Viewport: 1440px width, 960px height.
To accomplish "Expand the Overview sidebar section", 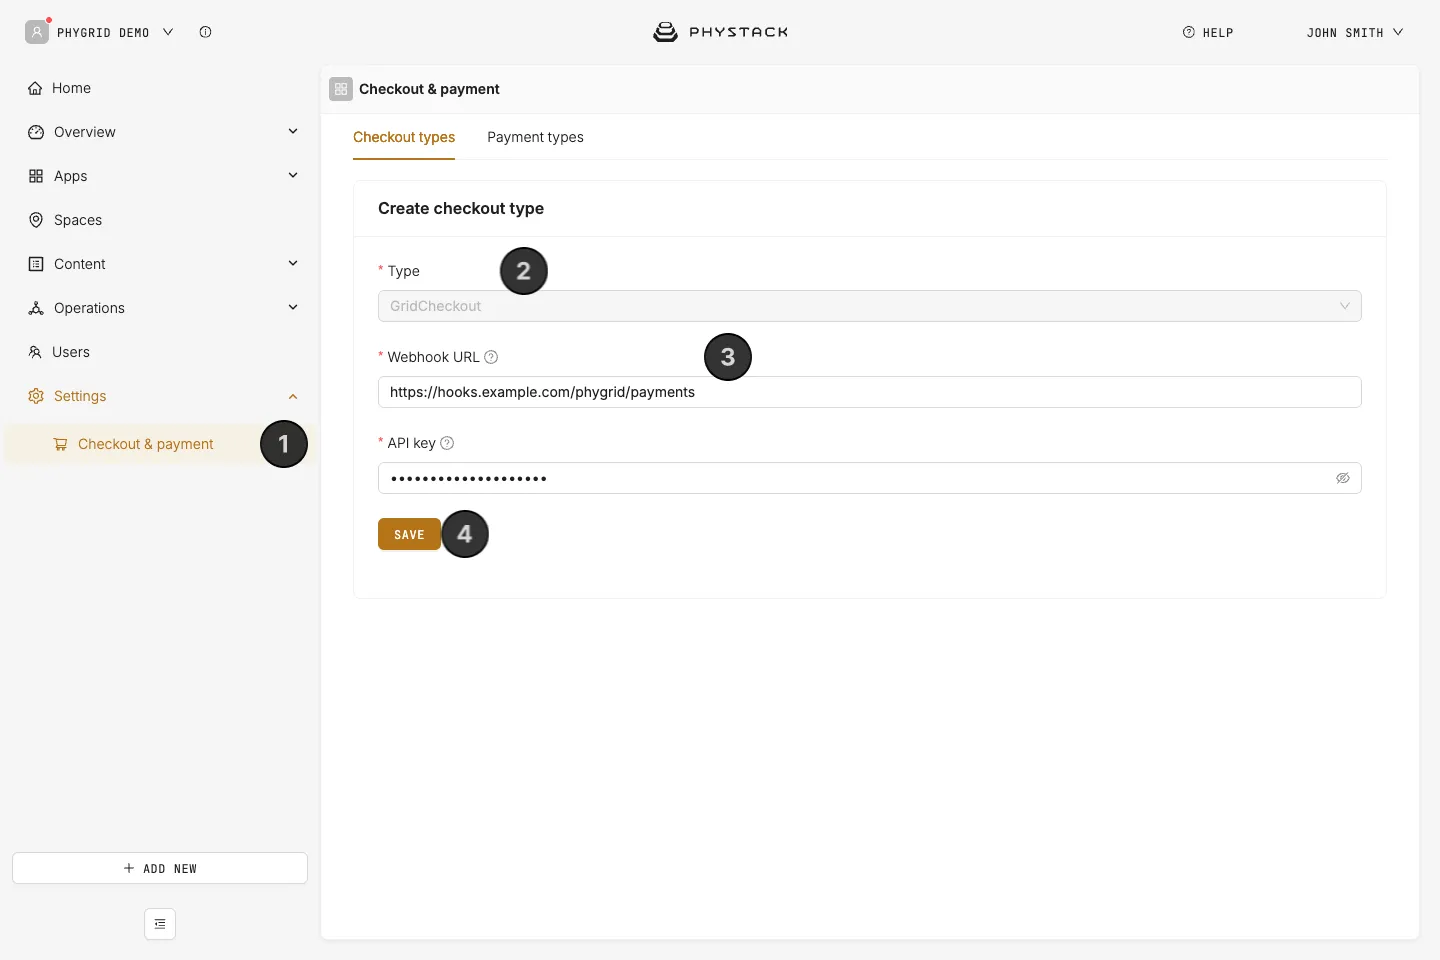I will (x=293, y=132).
